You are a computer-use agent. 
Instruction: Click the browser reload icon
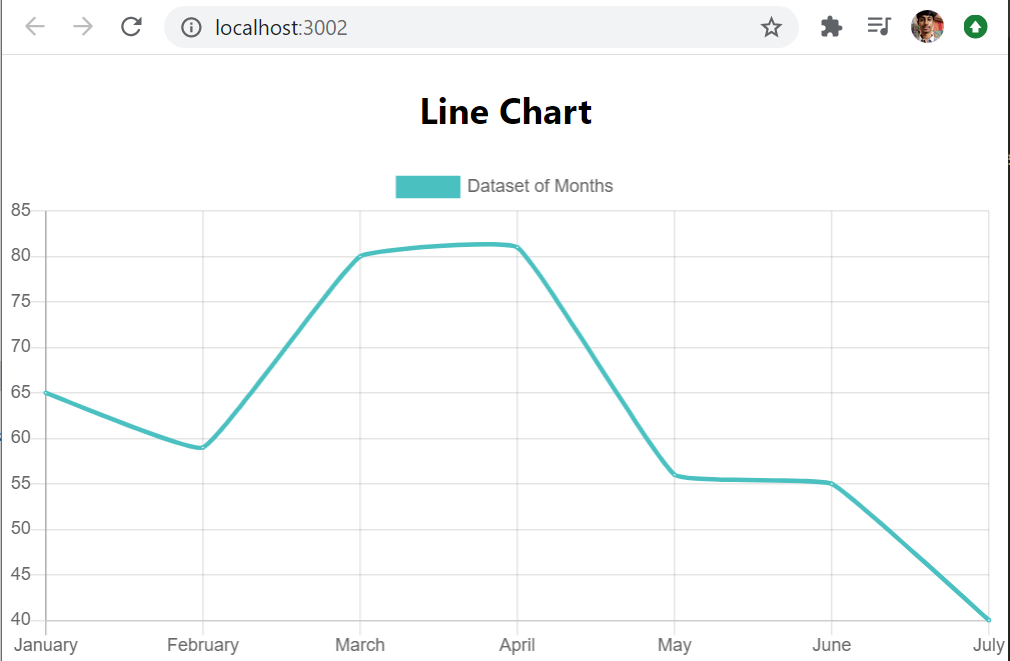[x=131, y=27]
